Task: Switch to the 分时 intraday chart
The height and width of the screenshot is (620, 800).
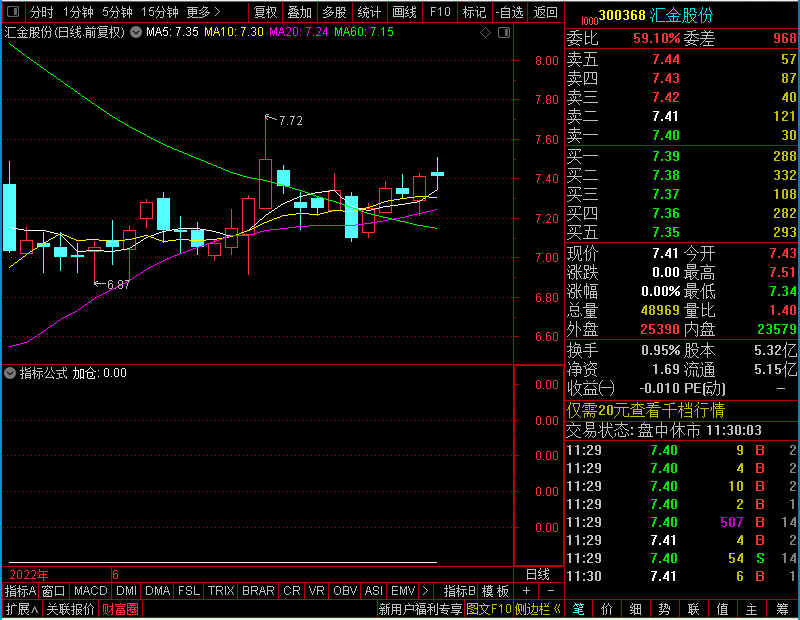Action: (41, 12)
